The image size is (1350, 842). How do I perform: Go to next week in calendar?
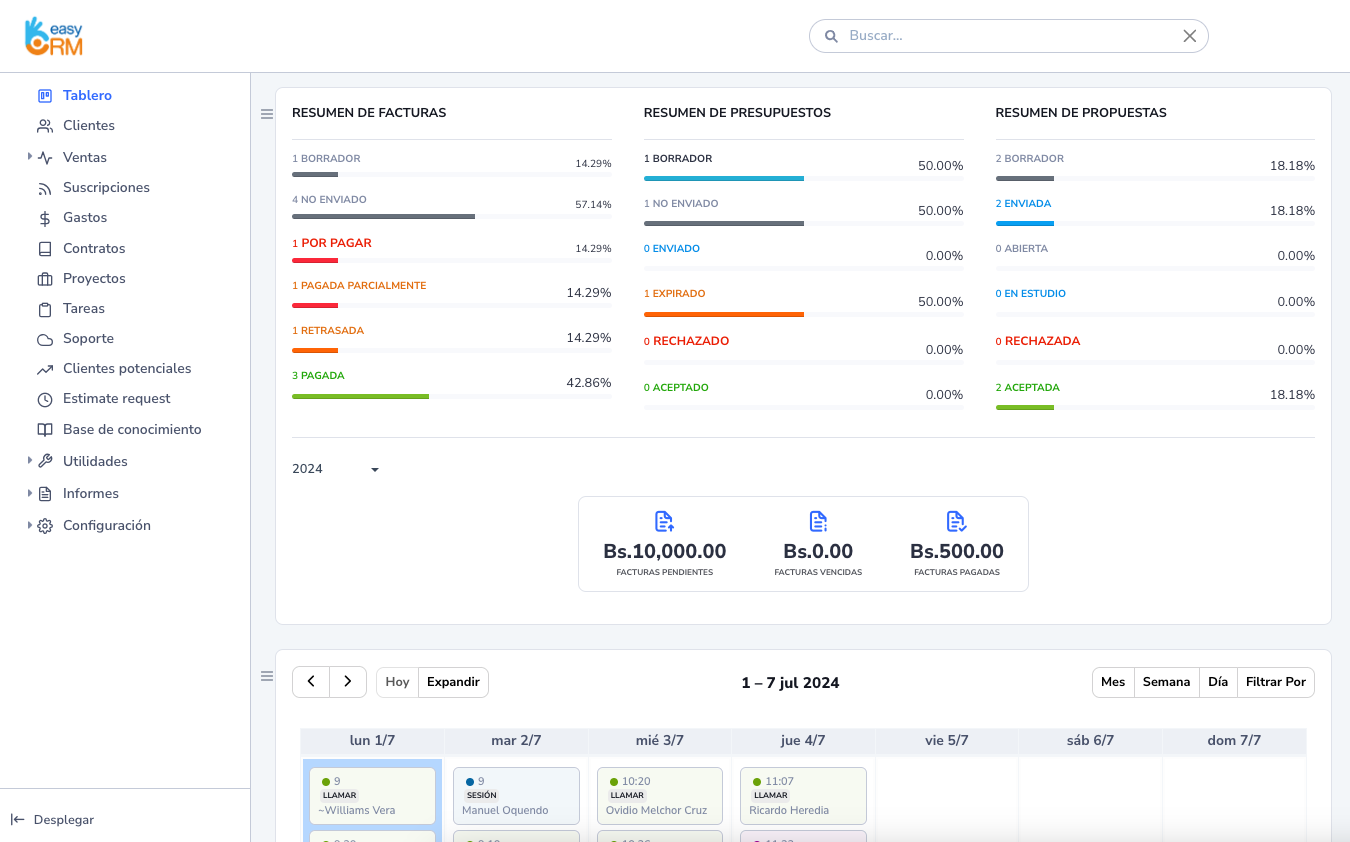(348, 682)
